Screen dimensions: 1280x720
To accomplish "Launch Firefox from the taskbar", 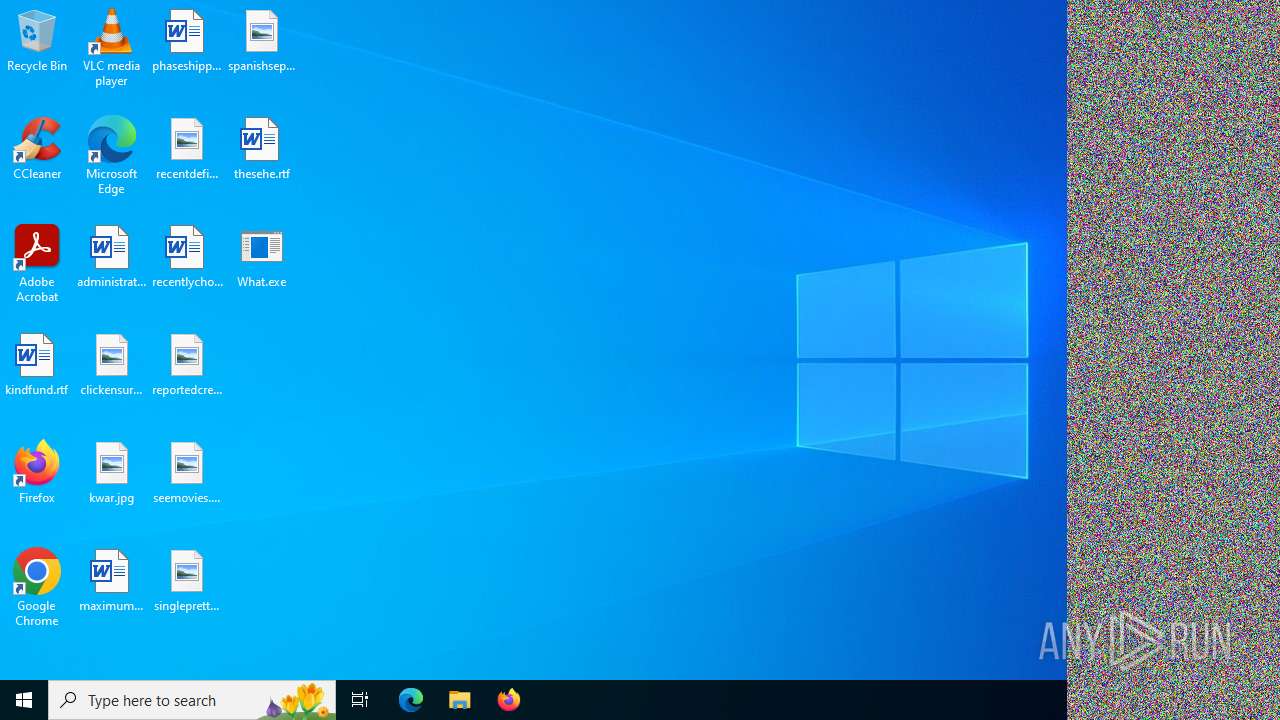I will (x=509, y=700).
